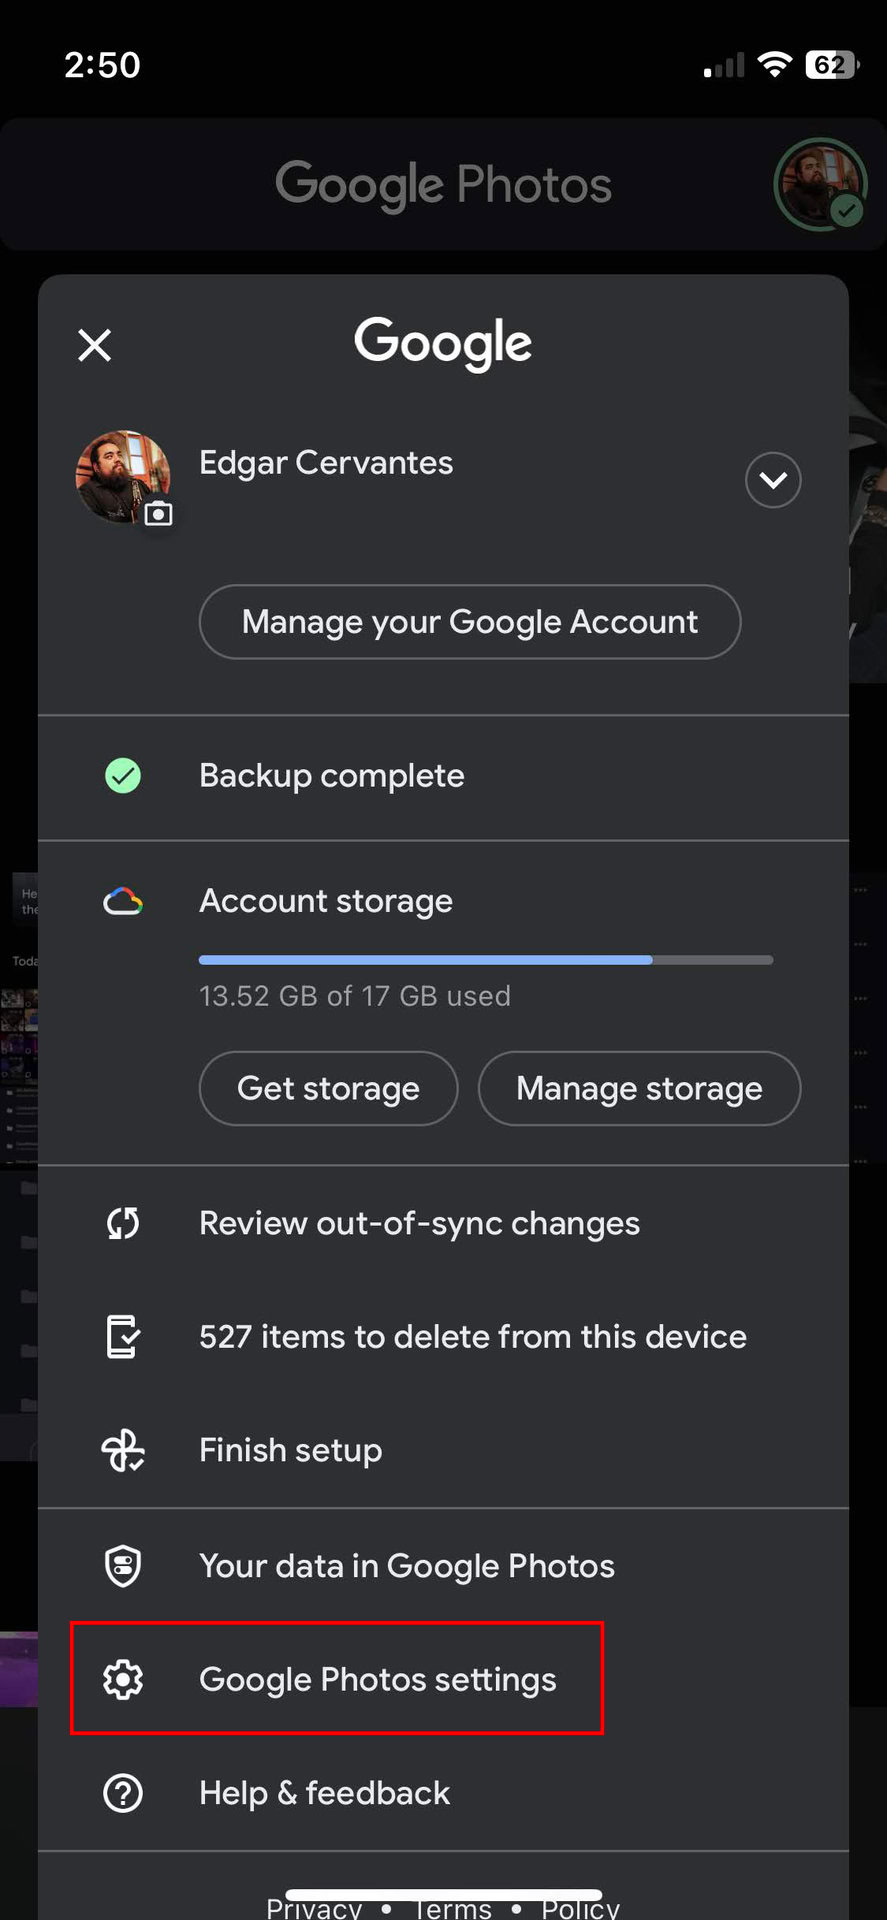Tap the Help & feedback question icon

click(123, 1793)
